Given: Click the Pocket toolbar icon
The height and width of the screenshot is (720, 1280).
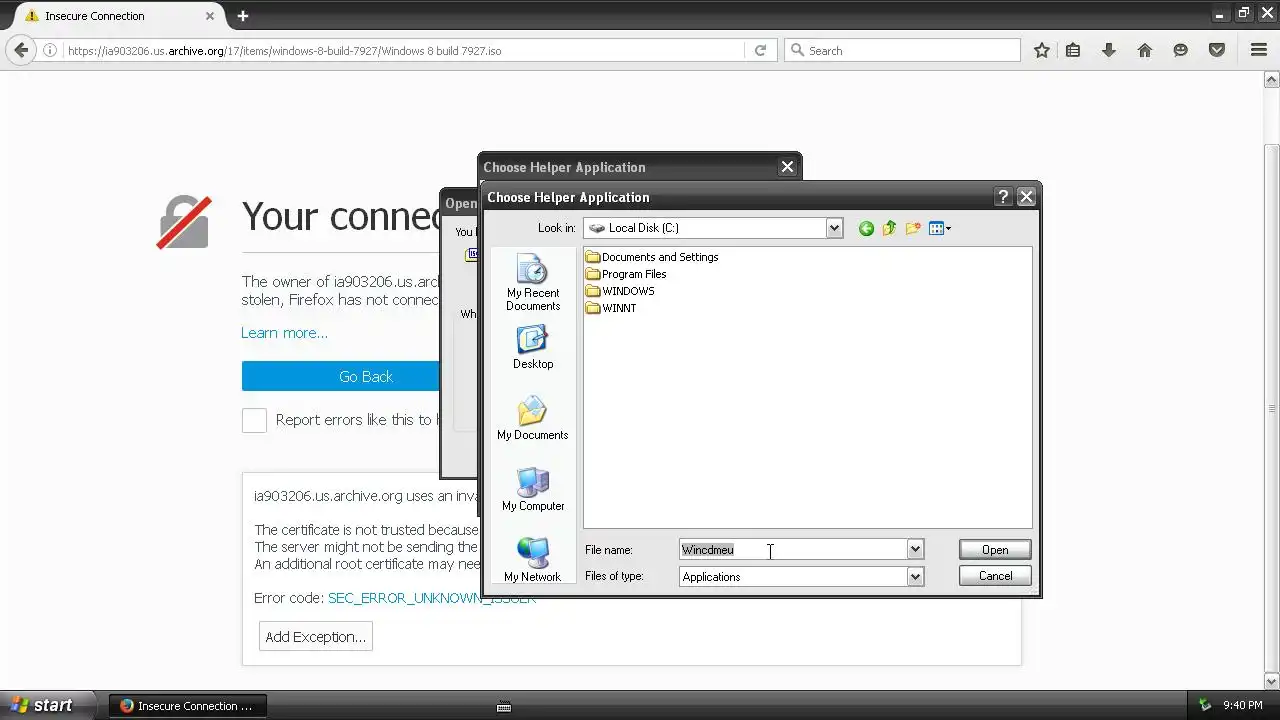Looking at the screenshot, I should pyautogui.click(x=1217, y=50).
